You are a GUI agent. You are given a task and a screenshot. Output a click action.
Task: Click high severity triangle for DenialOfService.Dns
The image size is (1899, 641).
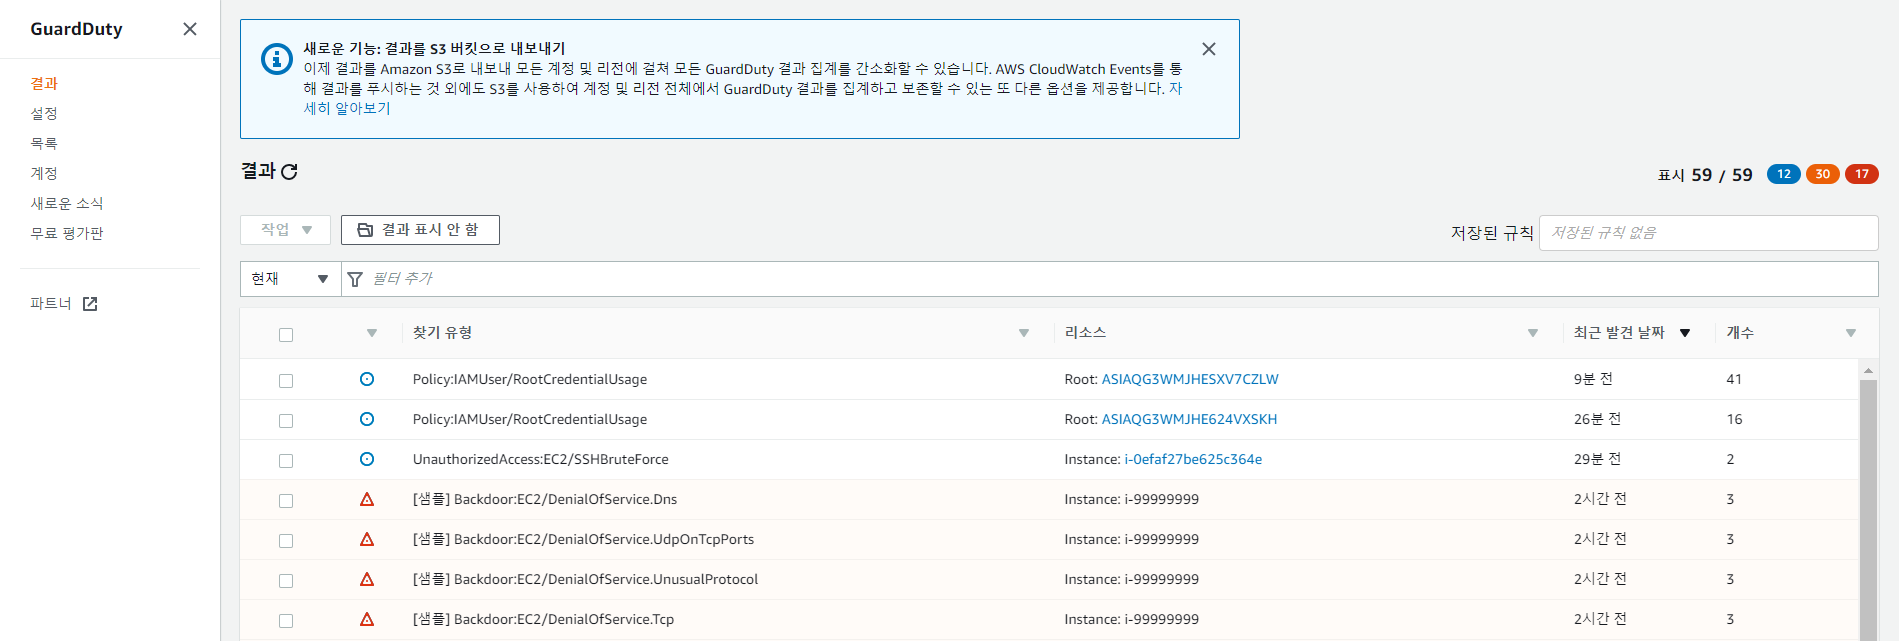(x=367, y=499)
